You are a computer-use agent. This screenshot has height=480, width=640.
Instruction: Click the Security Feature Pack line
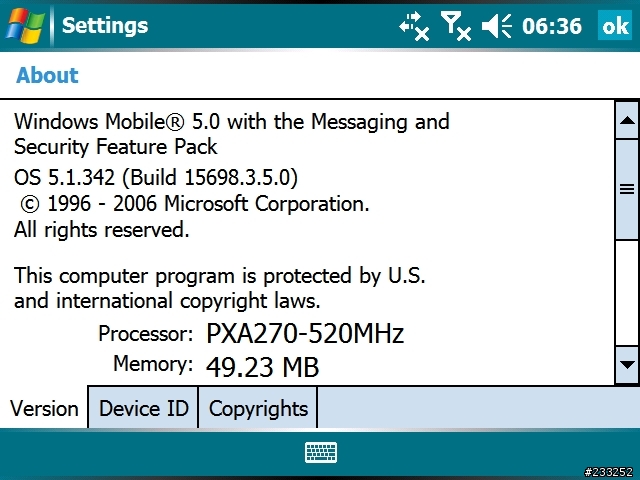coord(116,147)
